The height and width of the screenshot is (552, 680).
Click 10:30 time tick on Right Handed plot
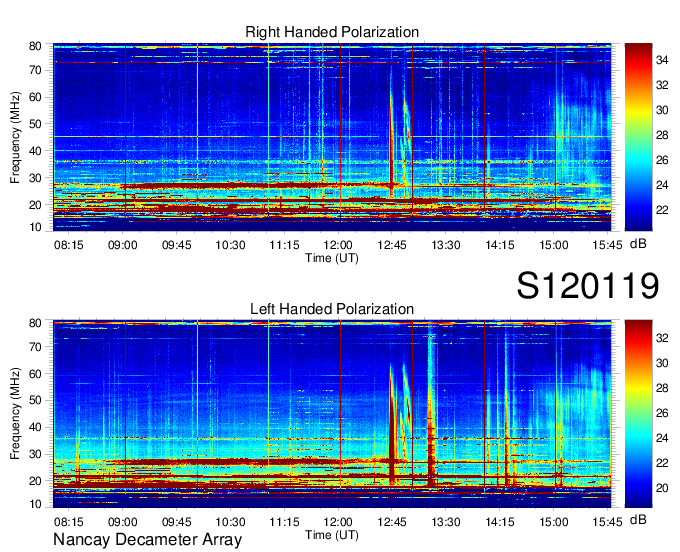pyautogui.click(x=231, y=245)
